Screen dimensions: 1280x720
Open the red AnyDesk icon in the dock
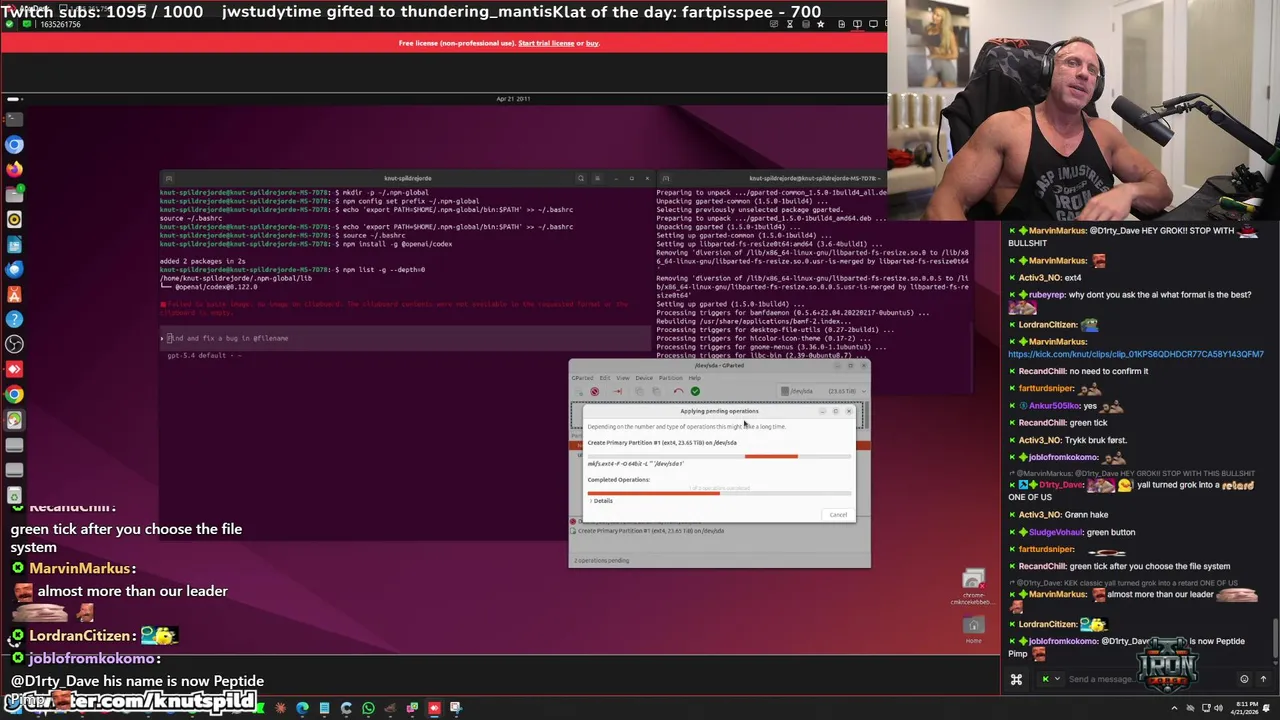point(14,369)
